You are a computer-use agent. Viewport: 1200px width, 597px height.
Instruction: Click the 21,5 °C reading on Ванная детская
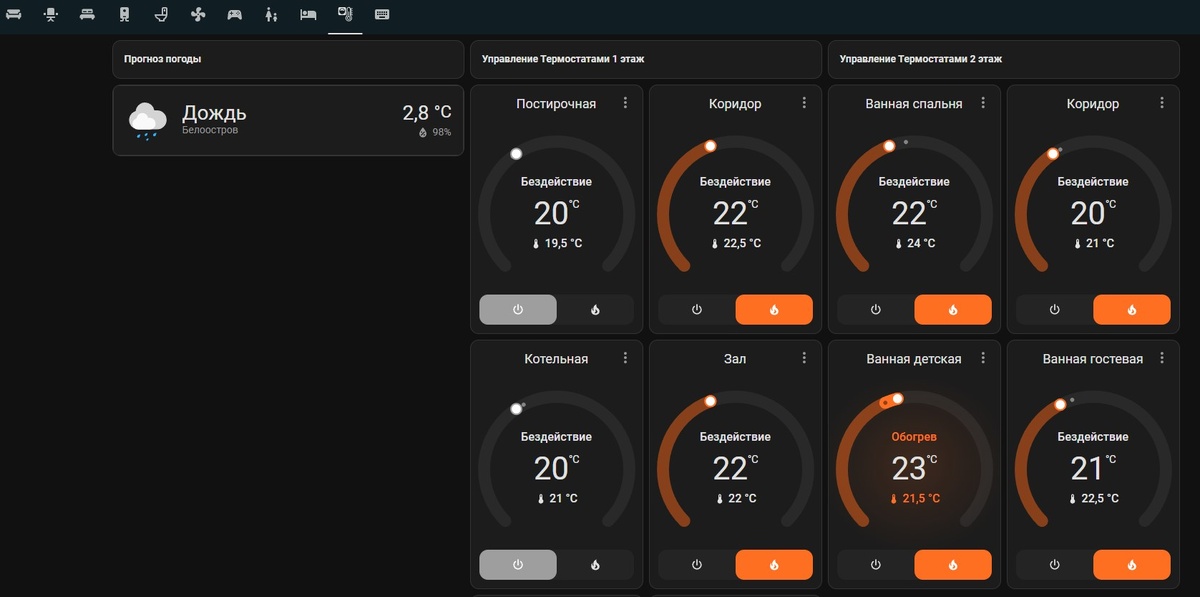pos(914,498)
